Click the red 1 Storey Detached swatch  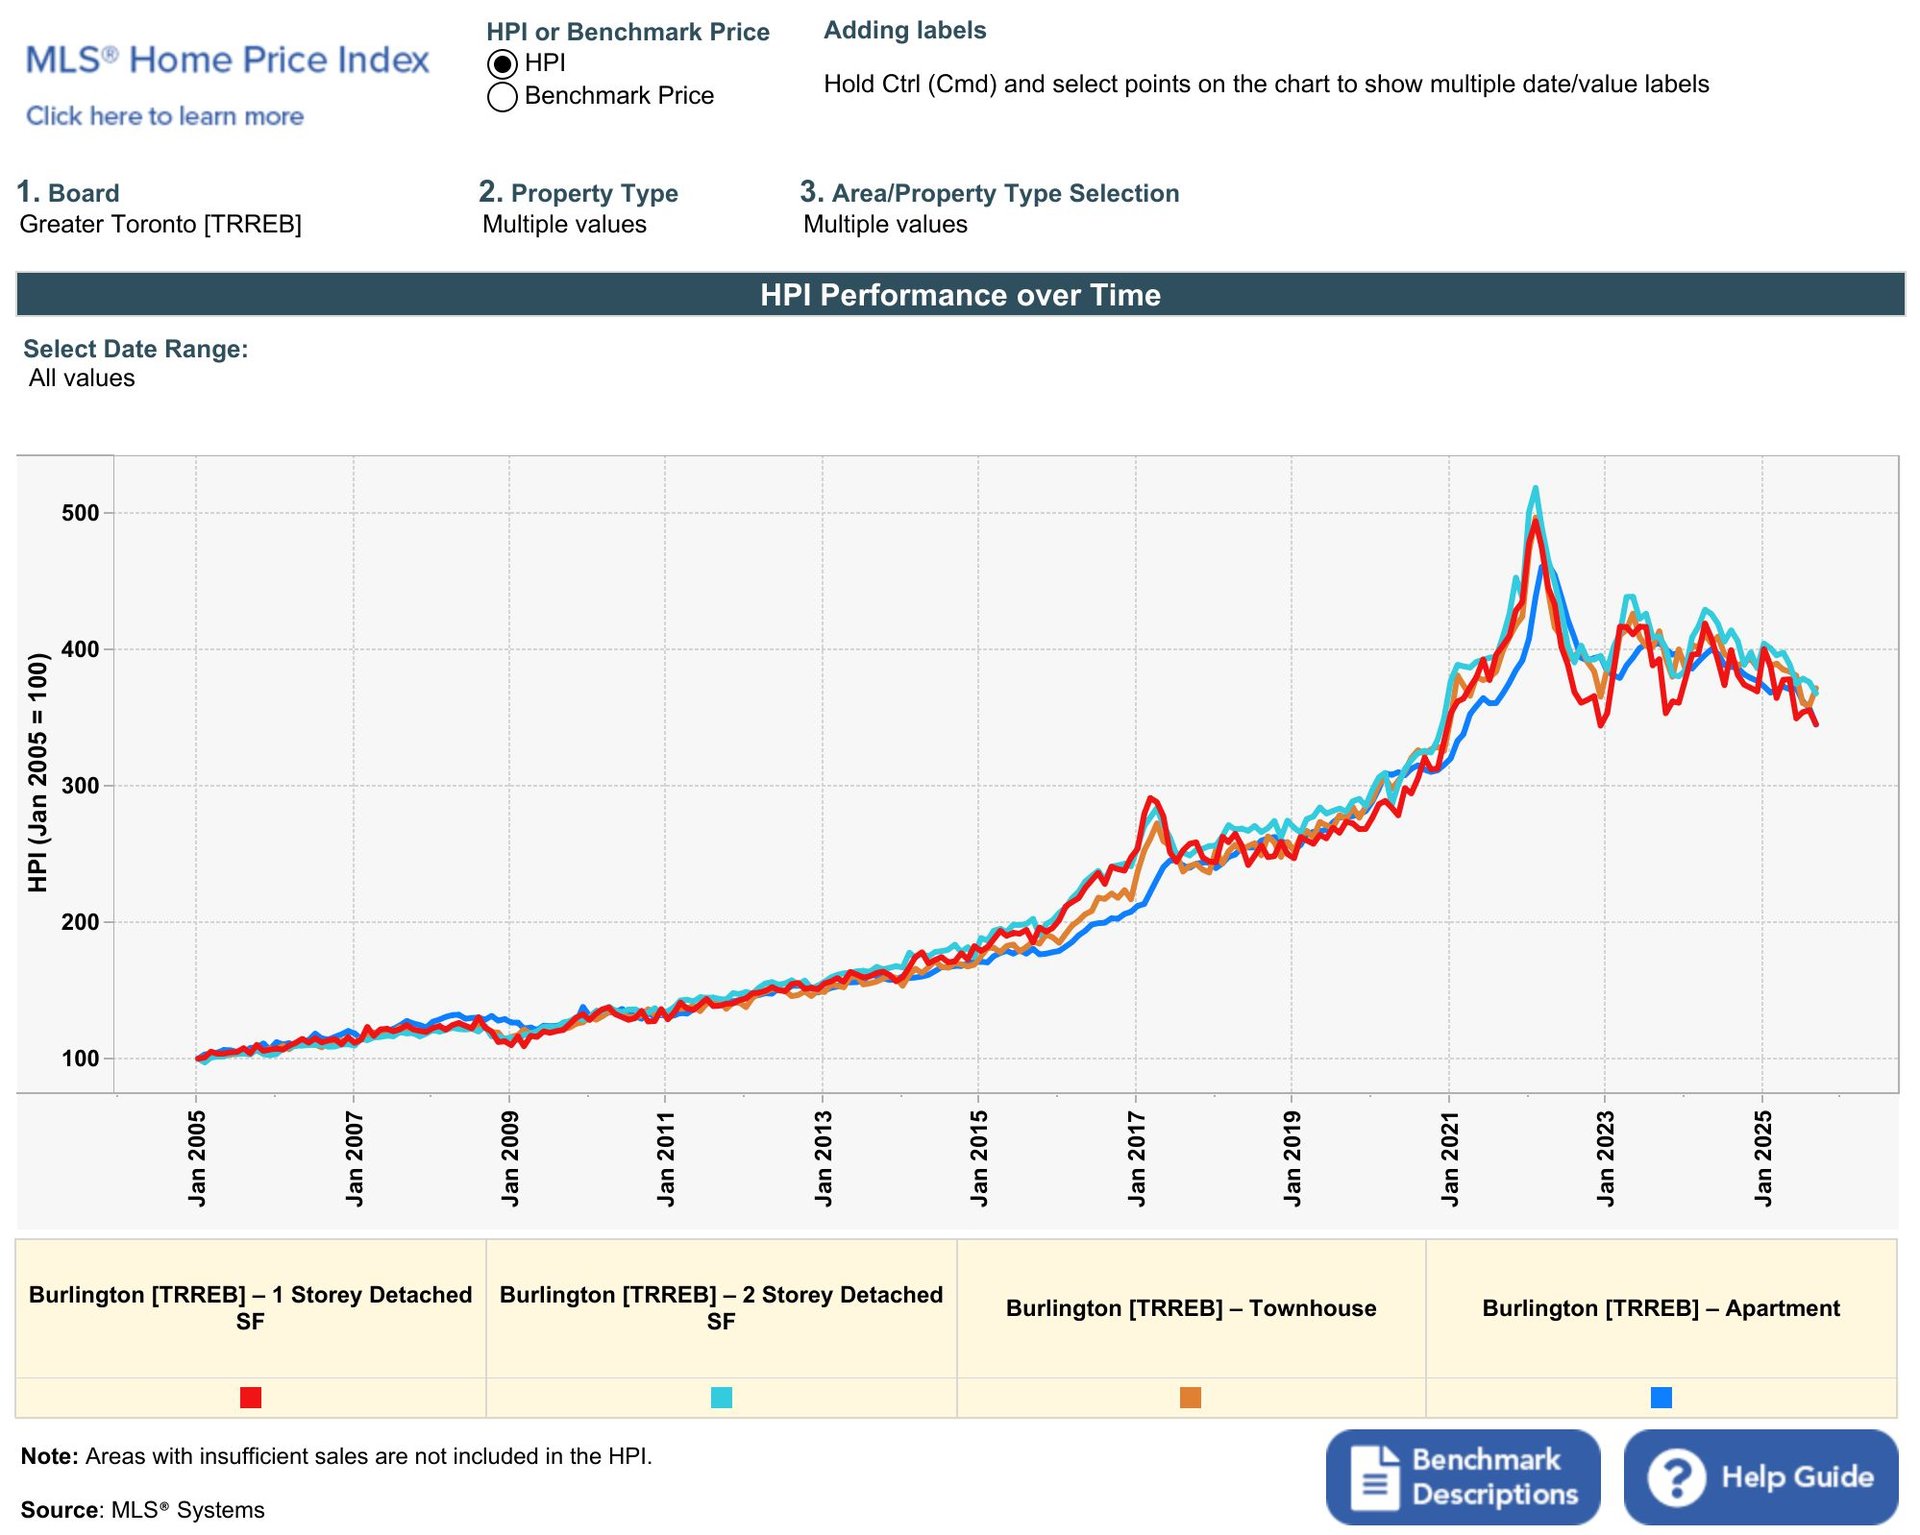[x=250, y=1397]
